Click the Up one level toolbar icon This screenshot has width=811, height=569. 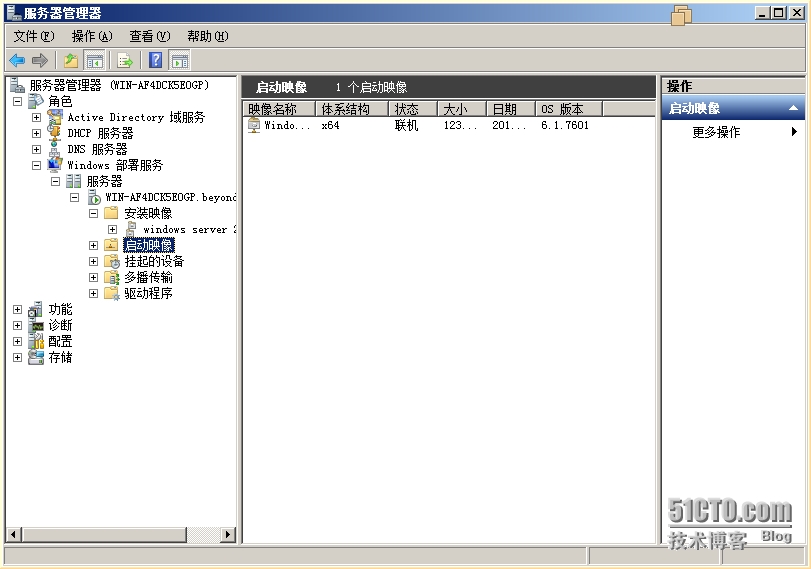(71, 61)
